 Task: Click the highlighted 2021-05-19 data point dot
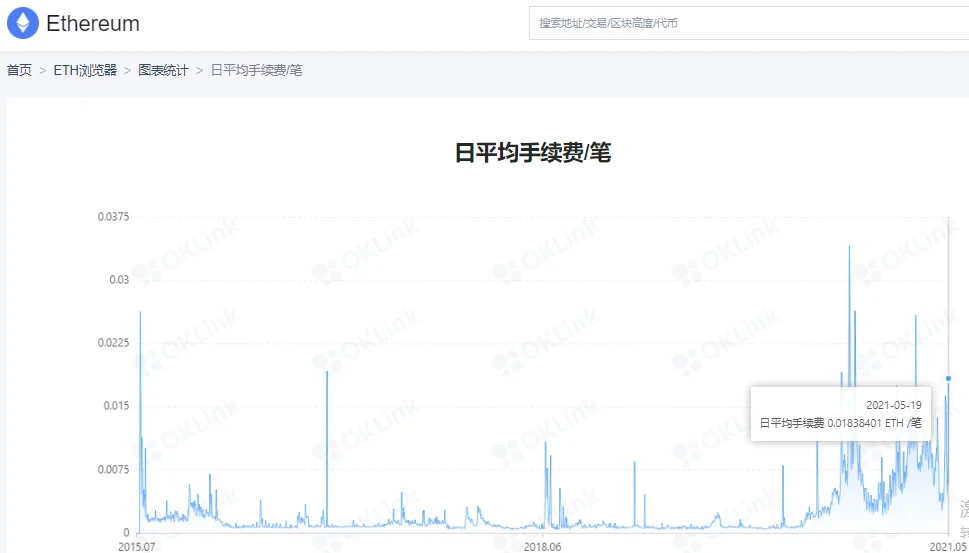[948, 378]
